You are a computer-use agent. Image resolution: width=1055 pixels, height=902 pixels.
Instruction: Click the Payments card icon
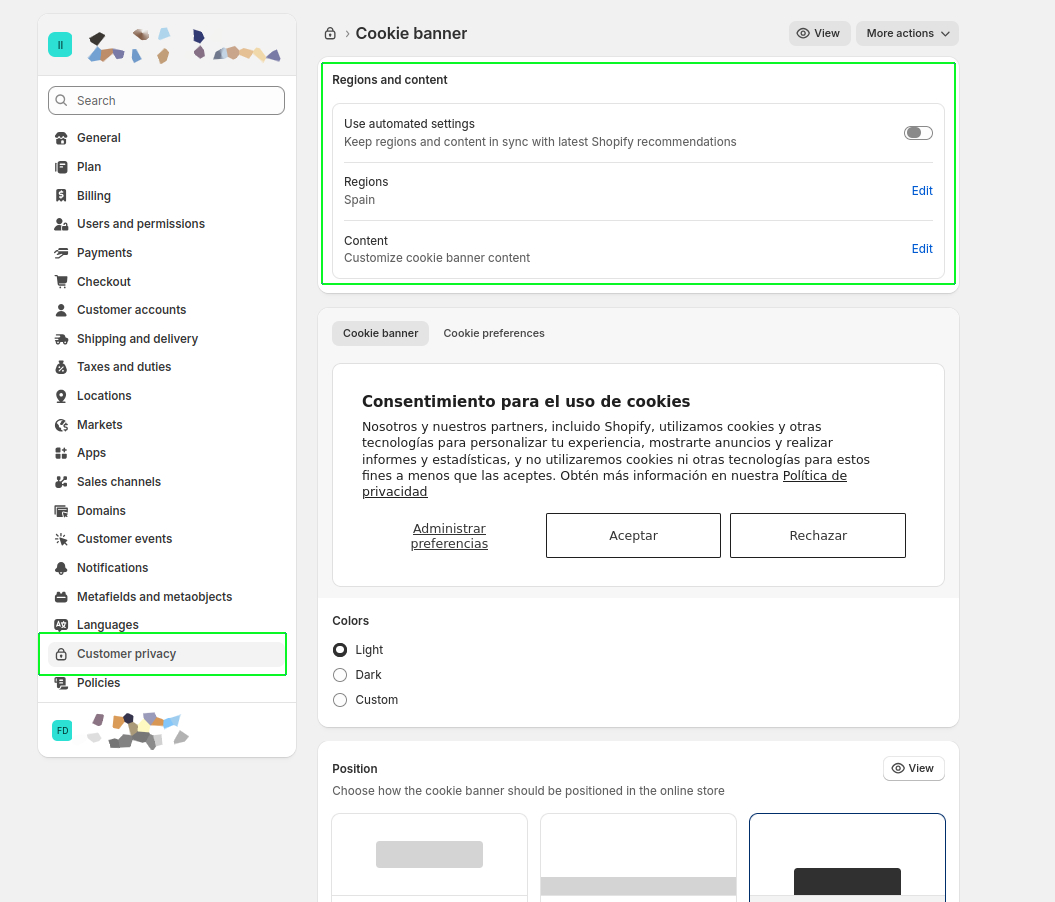pyautogui.click(x=61, y=253)
